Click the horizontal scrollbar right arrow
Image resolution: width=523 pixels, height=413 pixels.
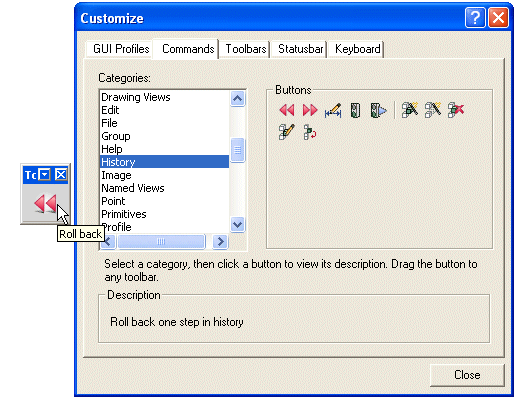coord(220,241)
